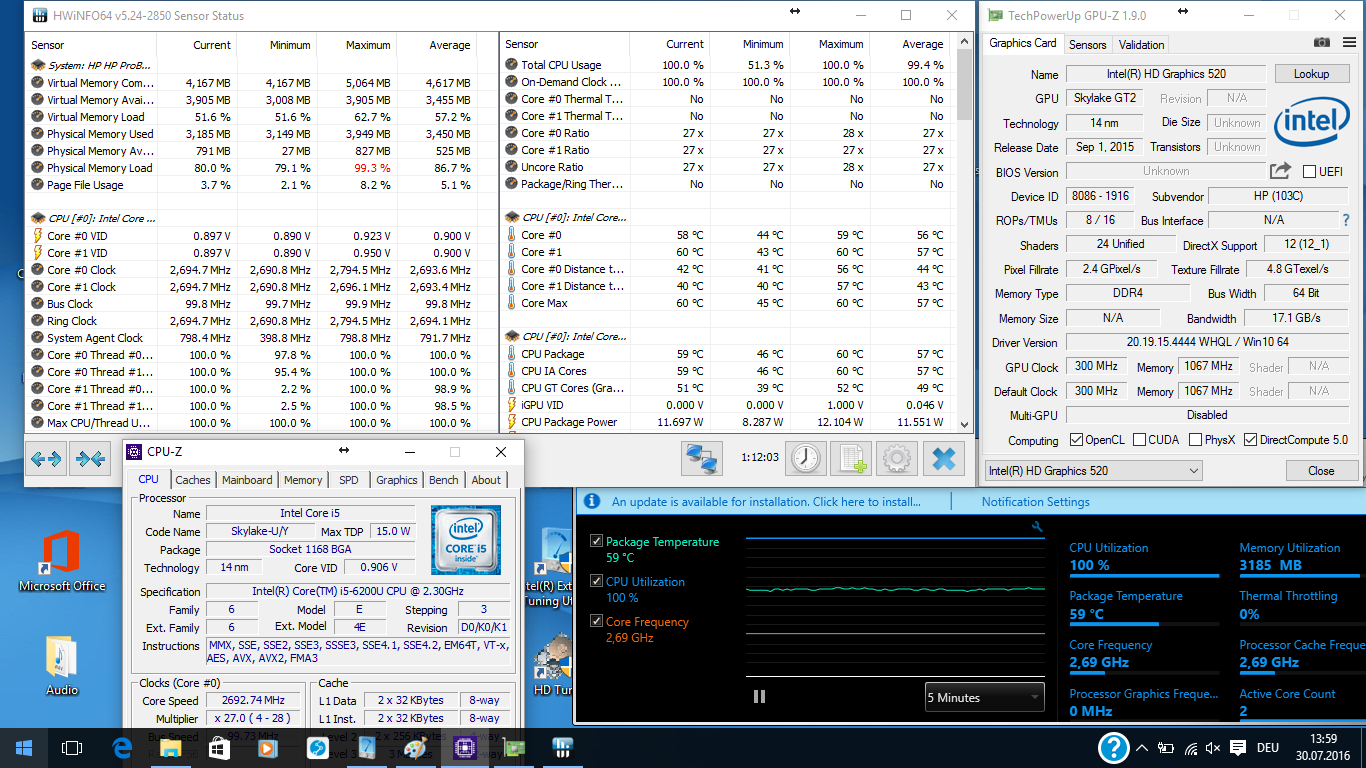Viewport: 1366px width, 768px height.
Task: Click the DEU language indicator
Action: coord(1268,748)
